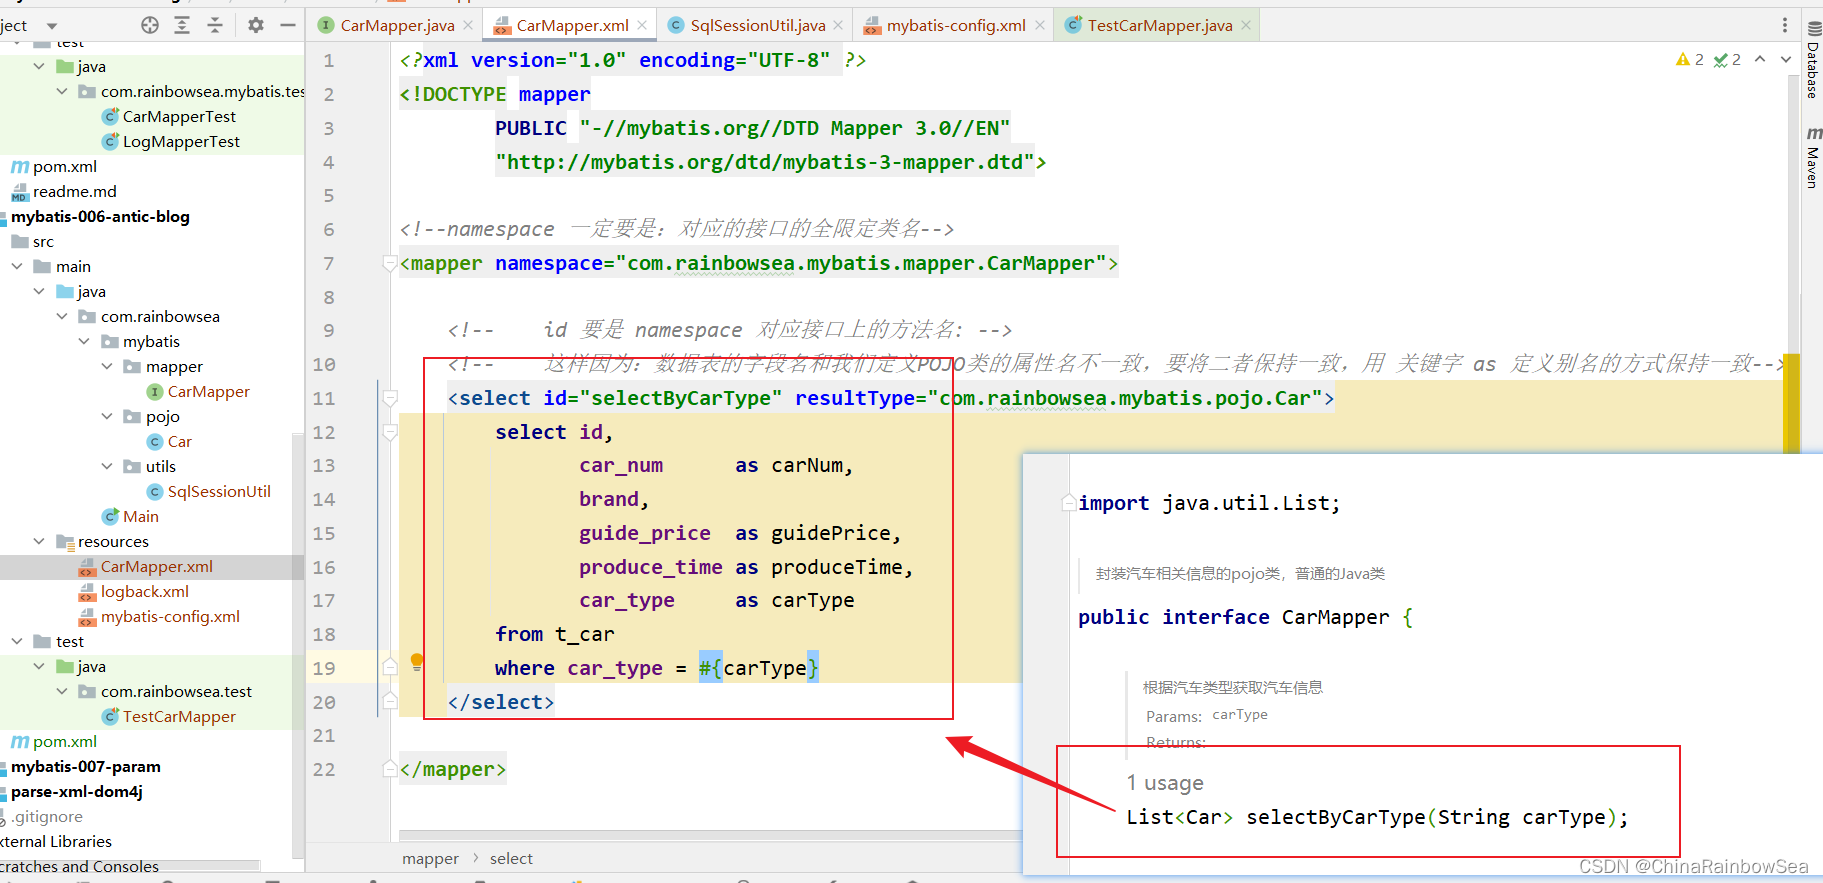1823x883 pixels.
Task: Open project panel settings gear
Action: point(256,25)
